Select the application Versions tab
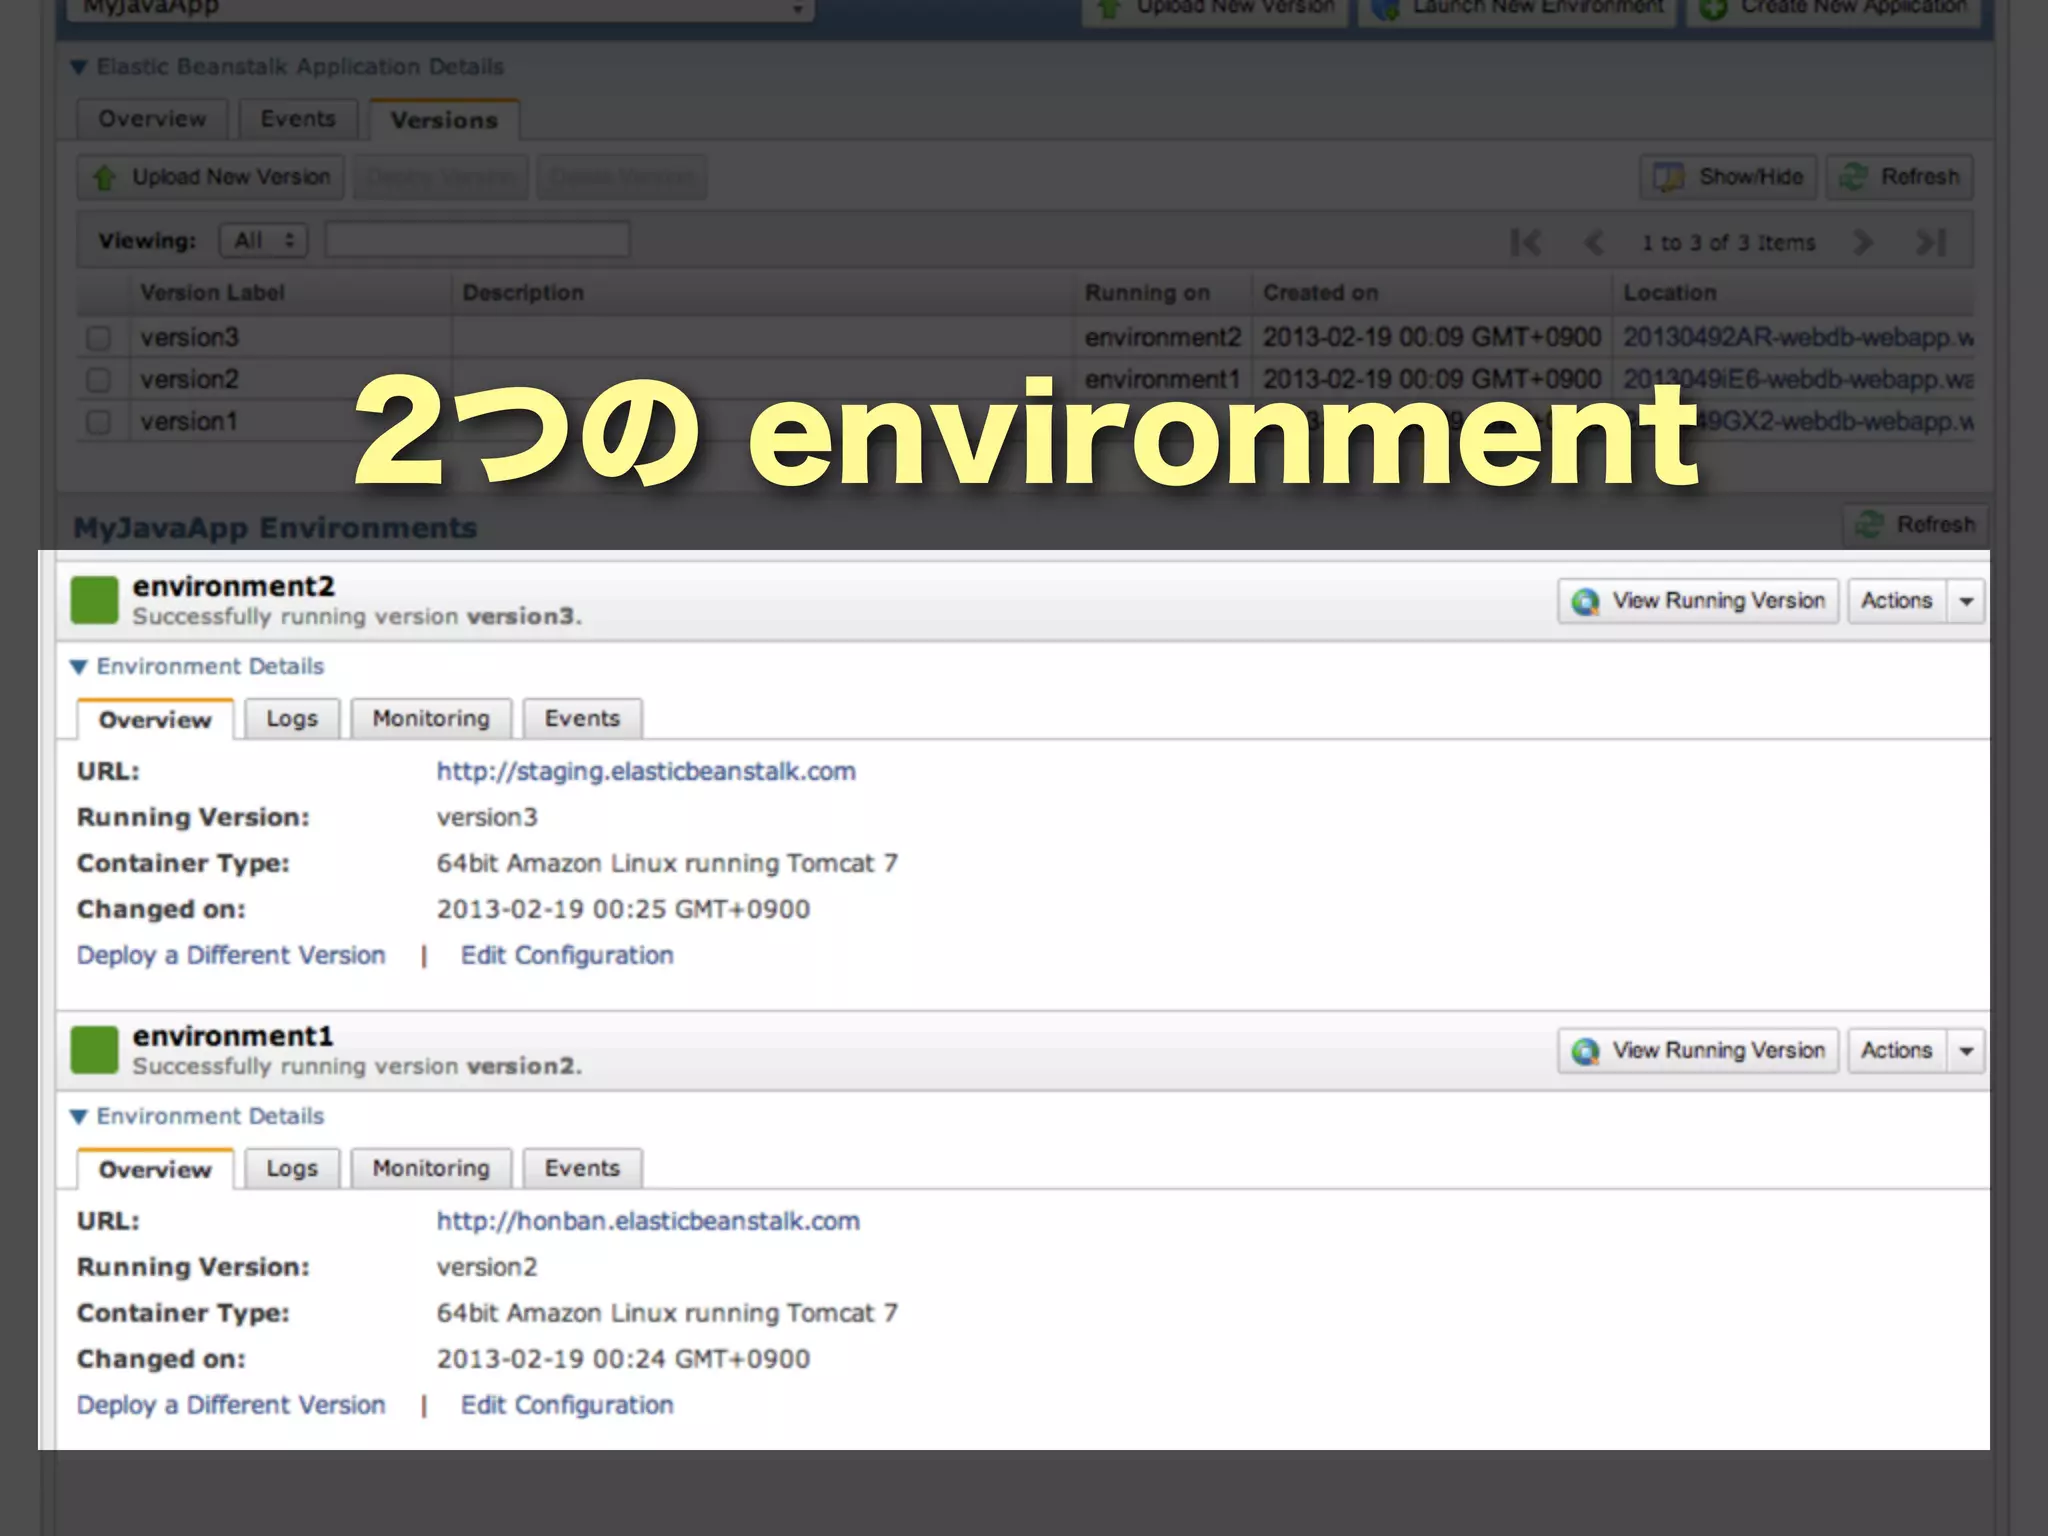The height and width of the screenshot is (1536, 2048). point(444,120)
